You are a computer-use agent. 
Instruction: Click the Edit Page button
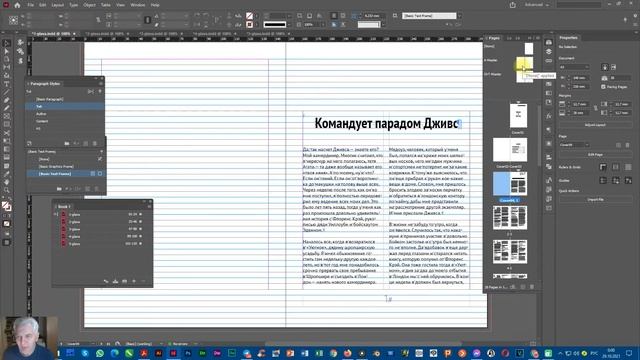(595, 155)
